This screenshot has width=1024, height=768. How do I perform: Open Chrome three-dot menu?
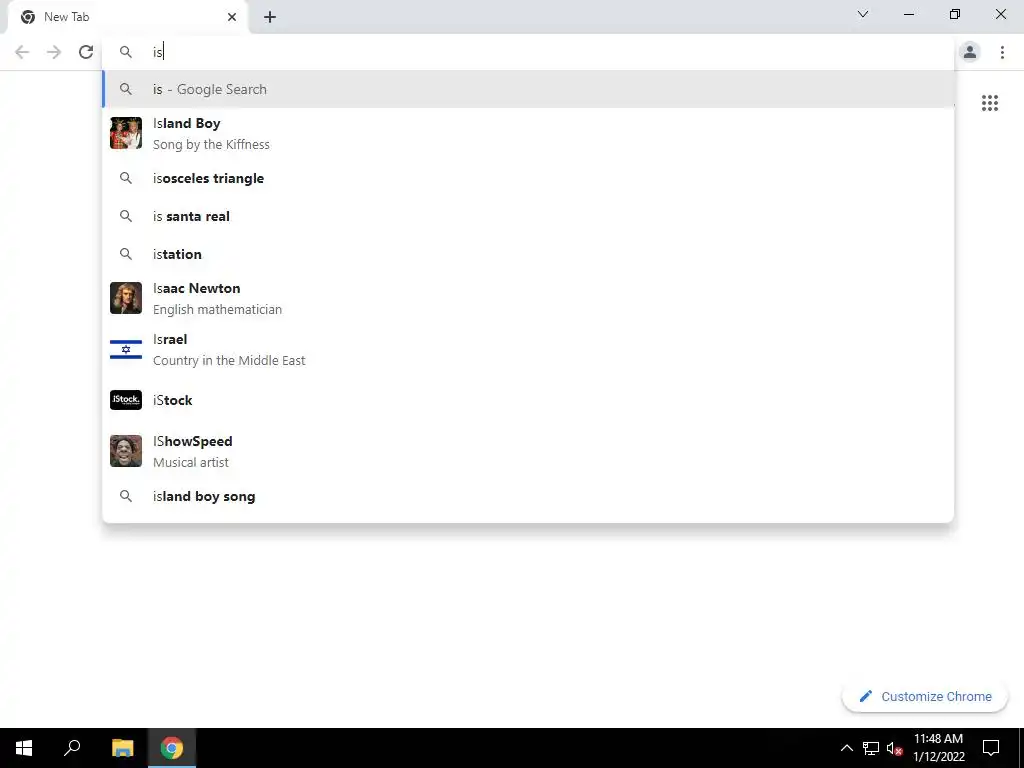pos(1002,52)
